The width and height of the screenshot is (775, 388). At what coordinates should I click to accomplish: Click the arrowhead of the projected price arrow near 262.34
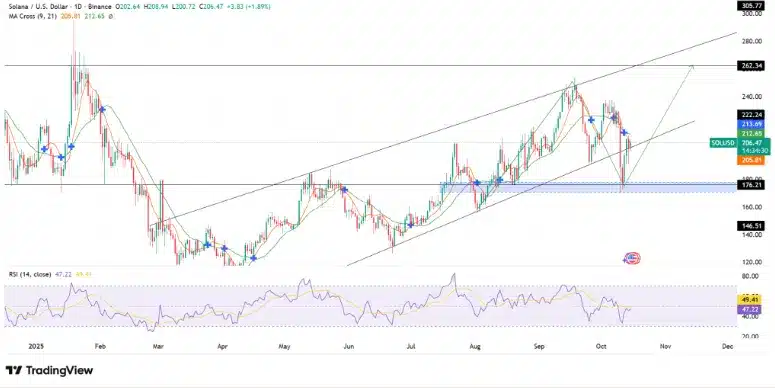point(691,67)
